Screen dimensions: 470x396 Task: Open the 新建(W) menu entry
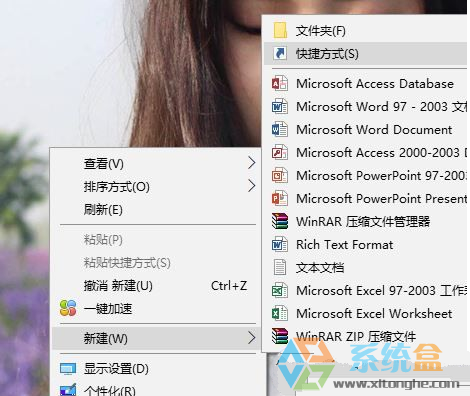point(157,338)
